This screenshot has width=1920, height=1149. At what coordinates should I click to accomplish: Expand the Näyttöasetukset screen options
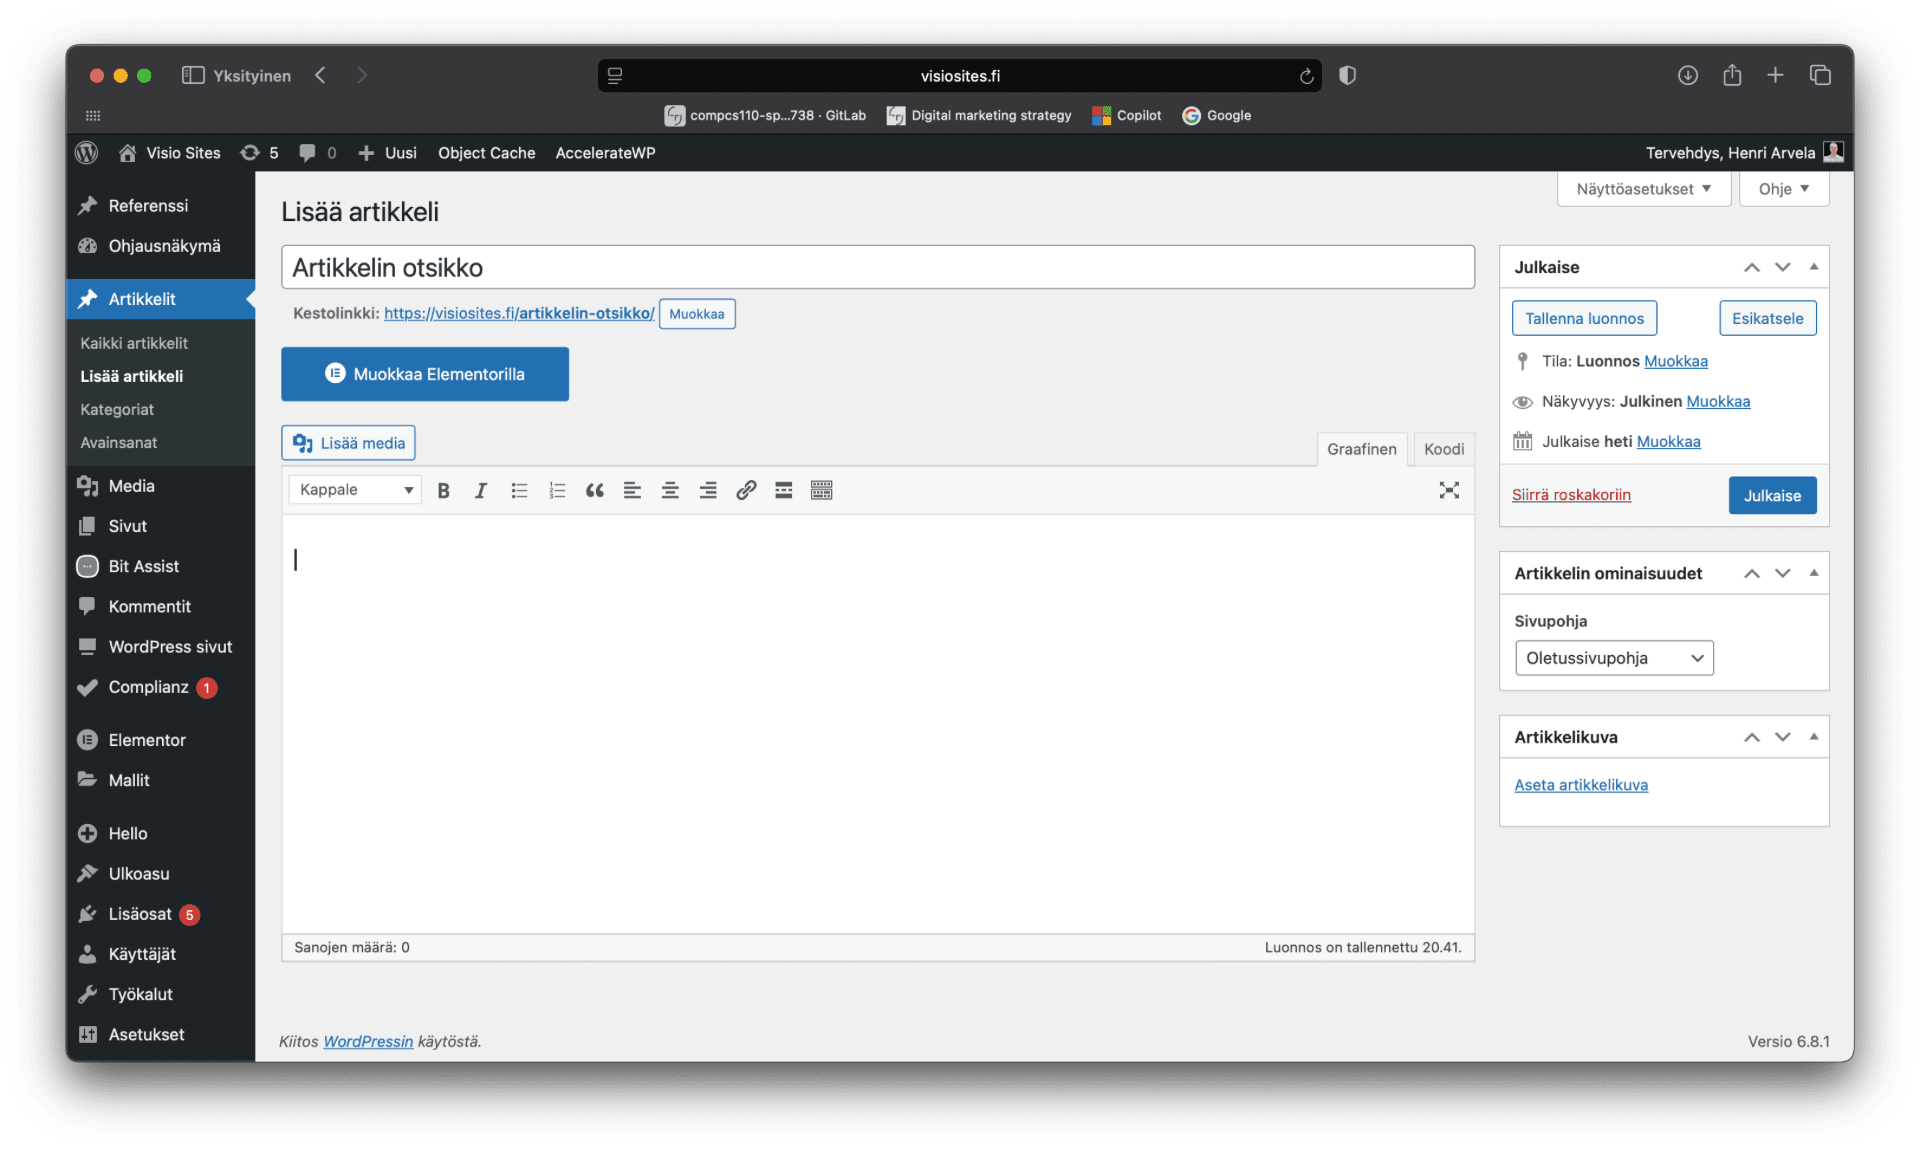tap(1643, 189)
